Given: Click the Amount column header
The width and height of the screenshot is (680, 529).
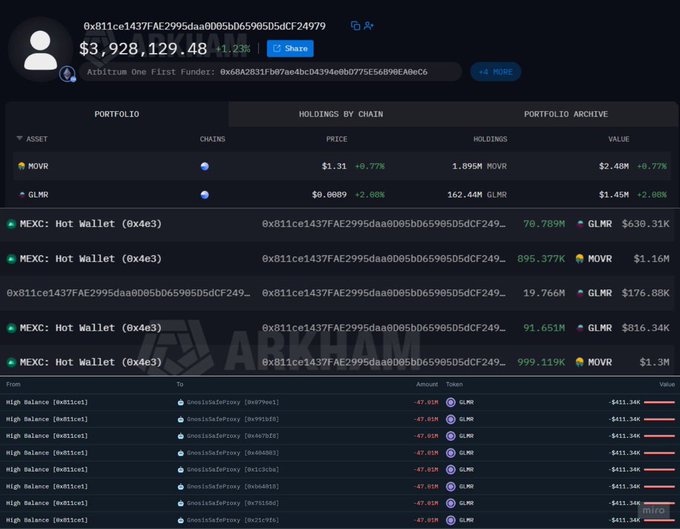Looking at the screenshot, I should tap(427, 384).
